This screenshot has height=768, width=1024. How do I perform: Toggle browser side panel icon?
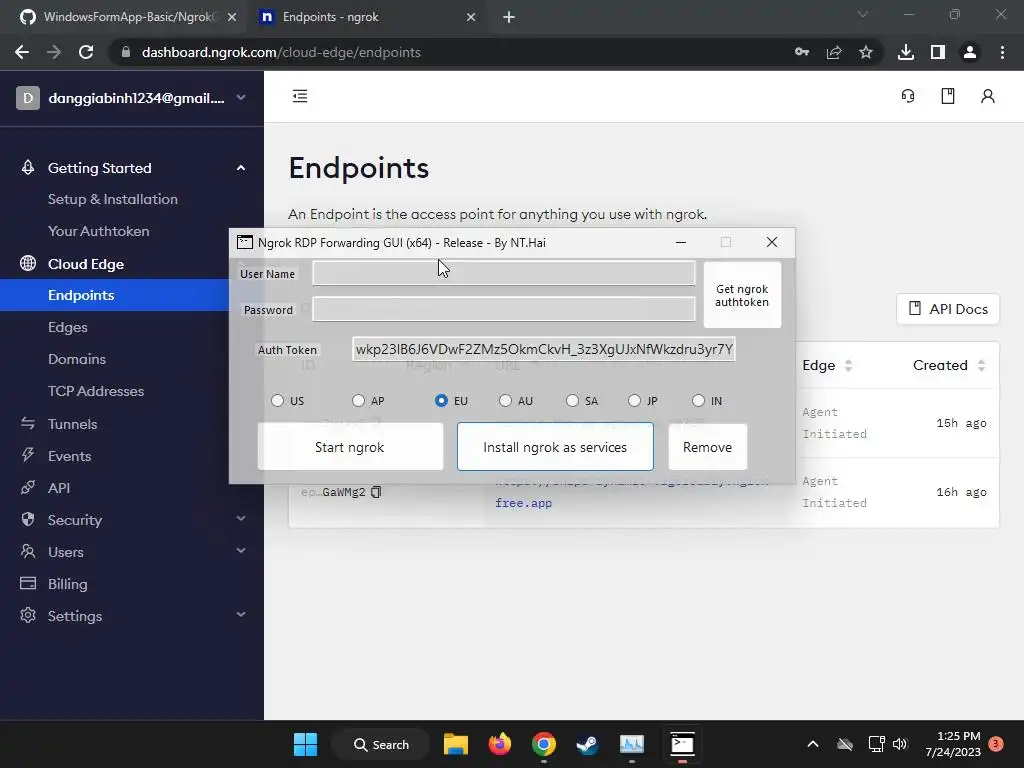click(938, 52)
